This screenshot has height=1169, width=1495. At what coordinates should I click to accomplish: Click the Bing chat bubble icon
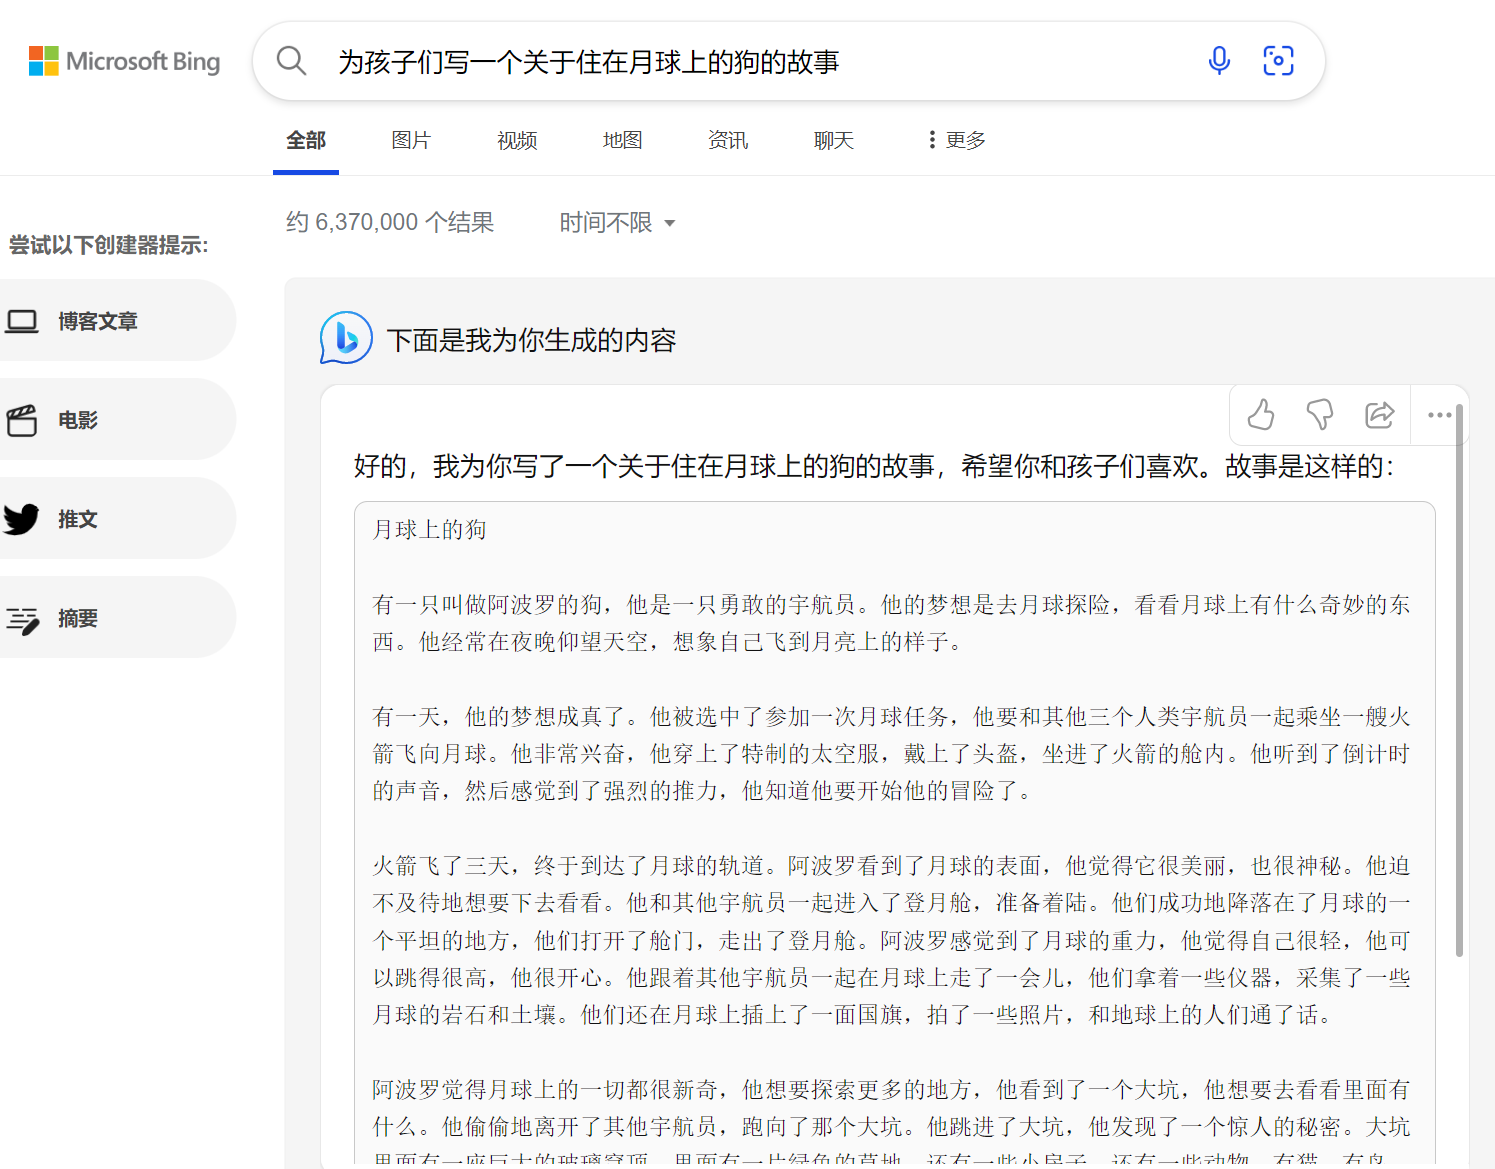pyautogui.click(x=345, y=339)
